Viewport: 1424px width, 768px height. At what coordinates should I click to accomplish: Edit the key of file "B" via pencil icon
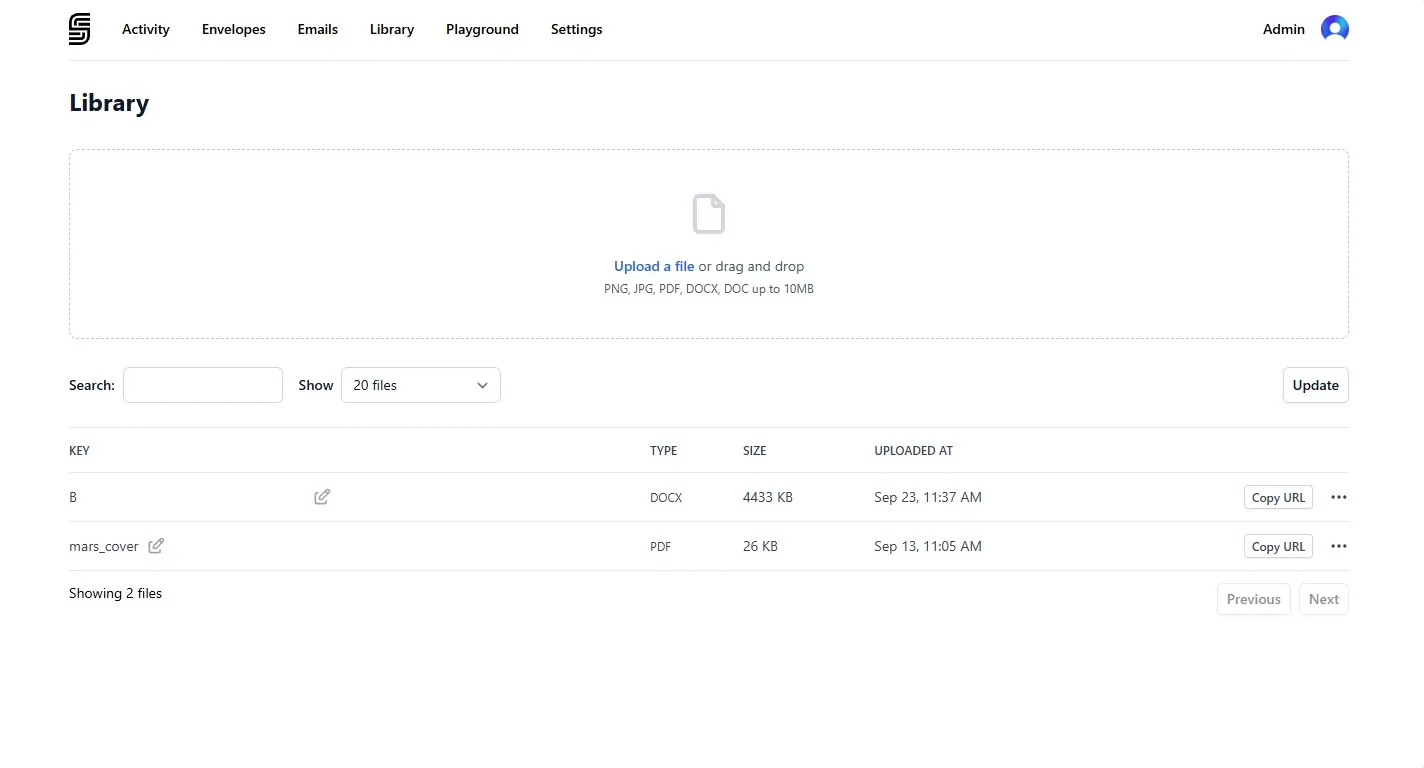pyautogui.click(x=322, y=496)
